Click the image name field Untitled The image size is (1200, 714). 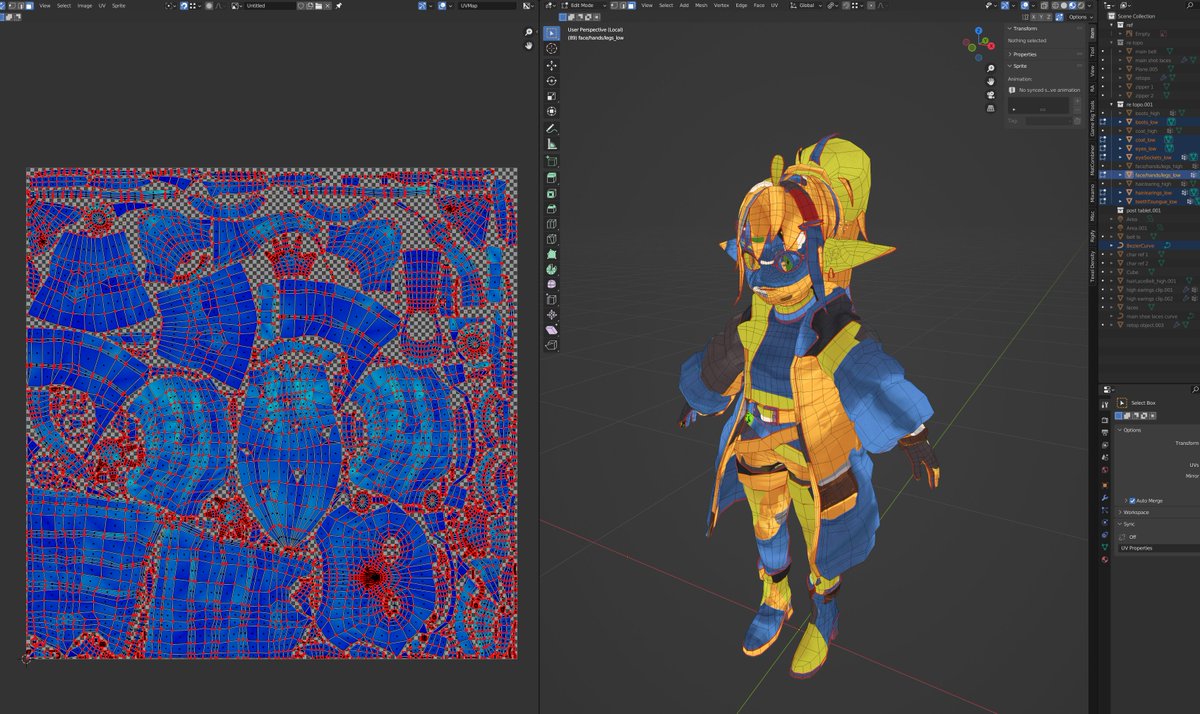(x=271, y=5)
